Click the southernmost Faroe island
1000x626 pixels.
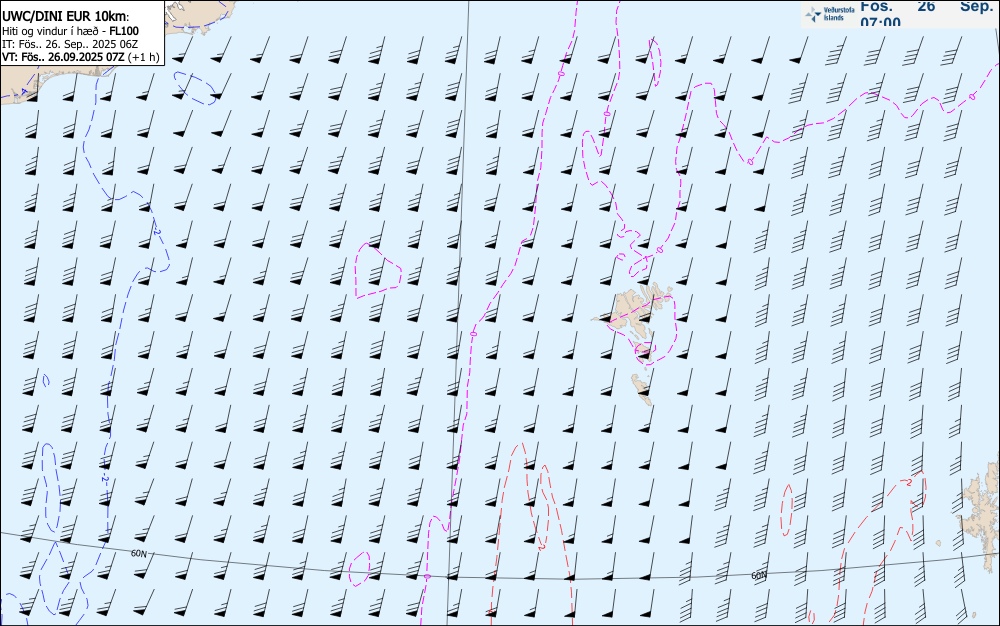pos(642,389)
